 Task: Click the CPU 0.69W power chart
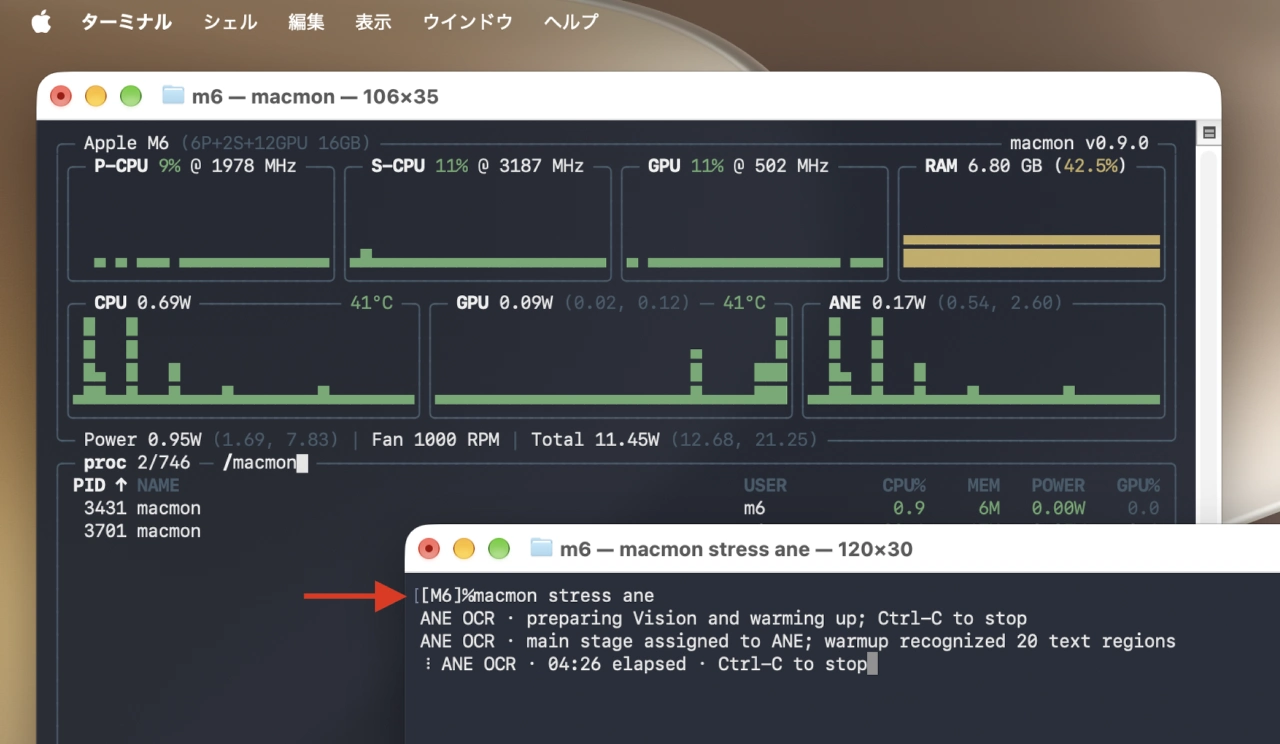pos(243,360)
